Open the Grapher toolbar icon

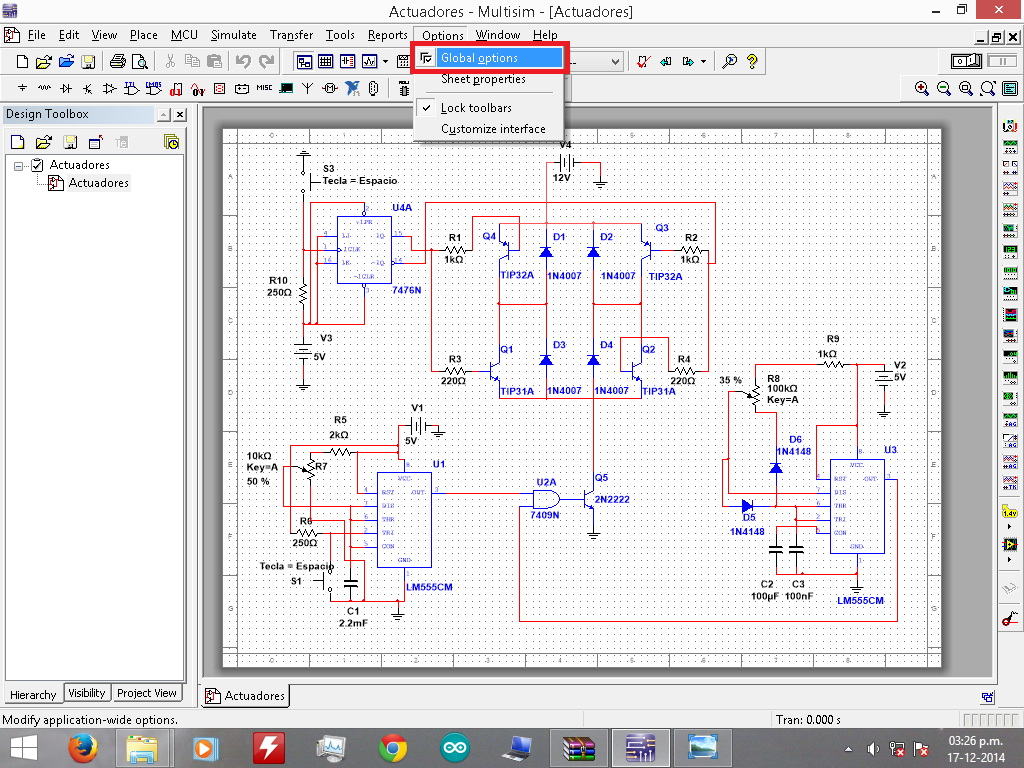[x=369, y=62]
